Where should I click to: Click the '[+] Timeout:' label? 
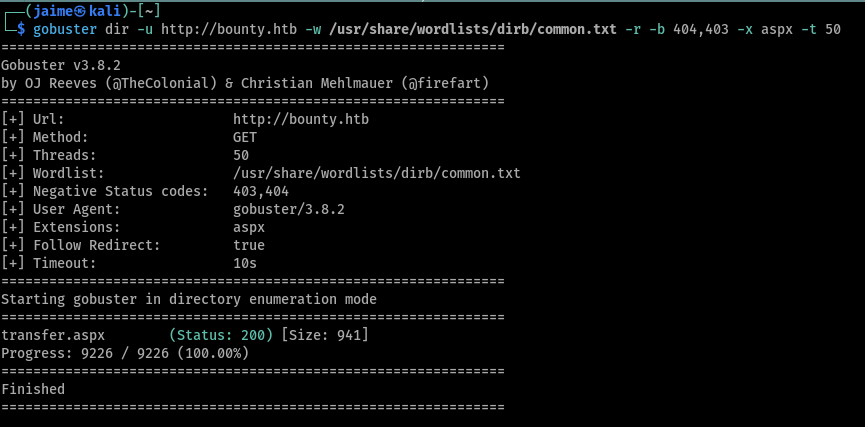49,264
